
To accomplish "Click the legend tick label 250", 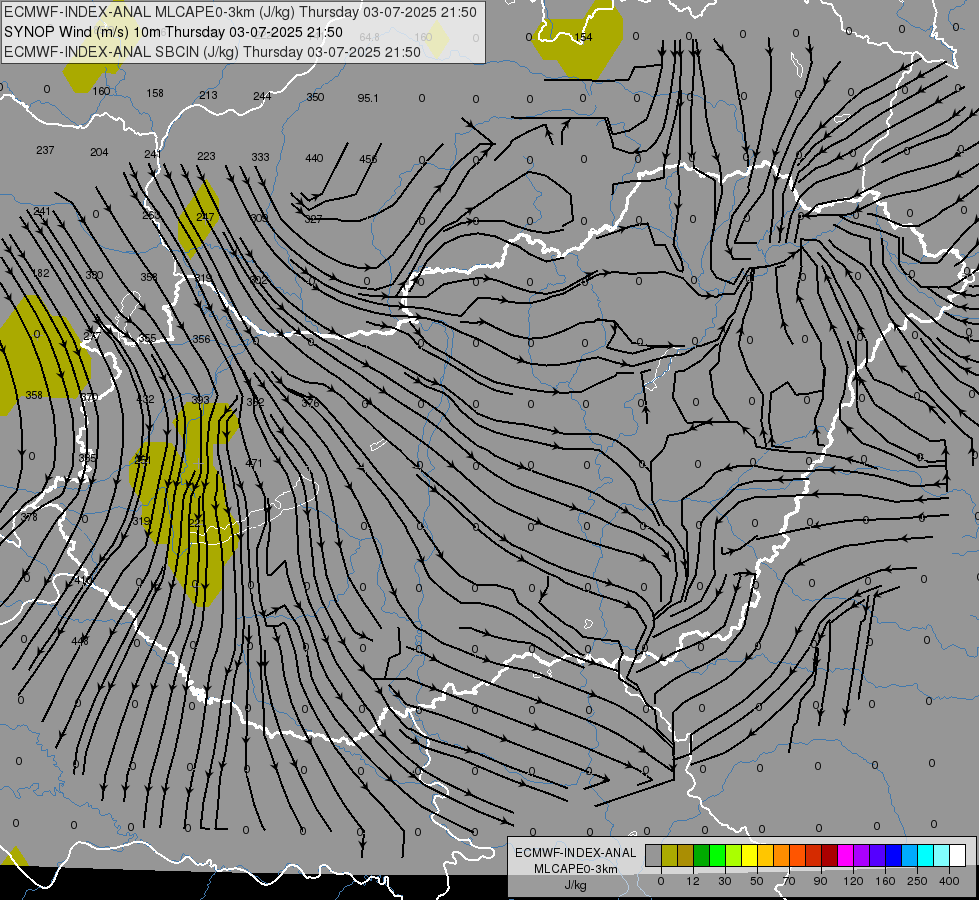I will tap(917, 881).
